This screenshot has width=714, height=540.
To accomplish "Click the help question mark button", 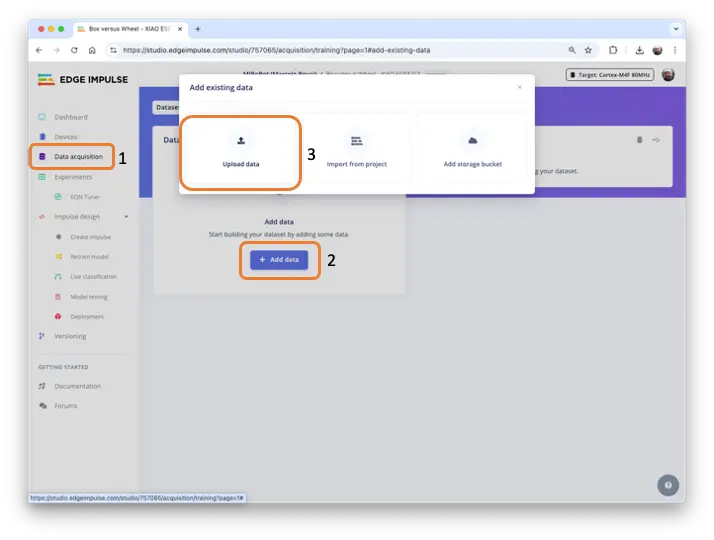I will [667, 485].
